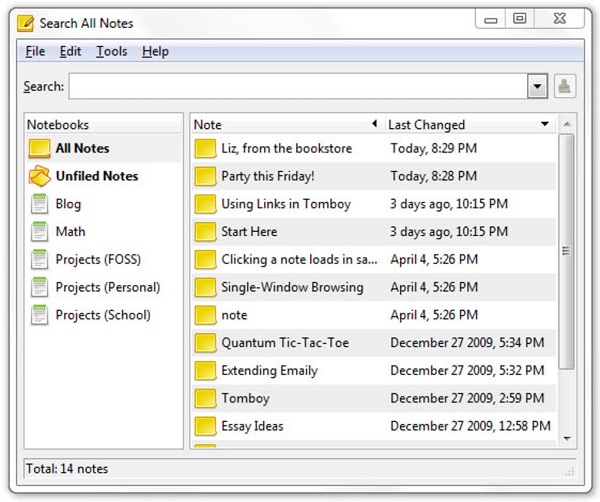Select the Projects (School) label
Viewport: 600px width, 502px height.
[x=103, y=315]
